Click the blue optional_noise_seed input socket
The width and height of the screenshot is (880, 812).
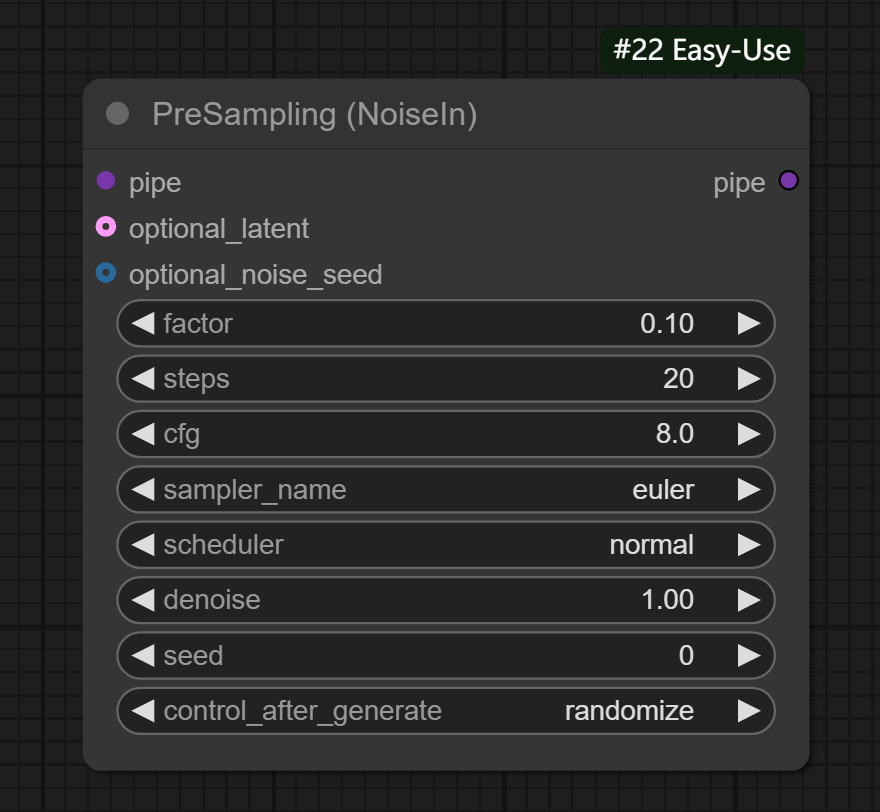click(106, 273)
